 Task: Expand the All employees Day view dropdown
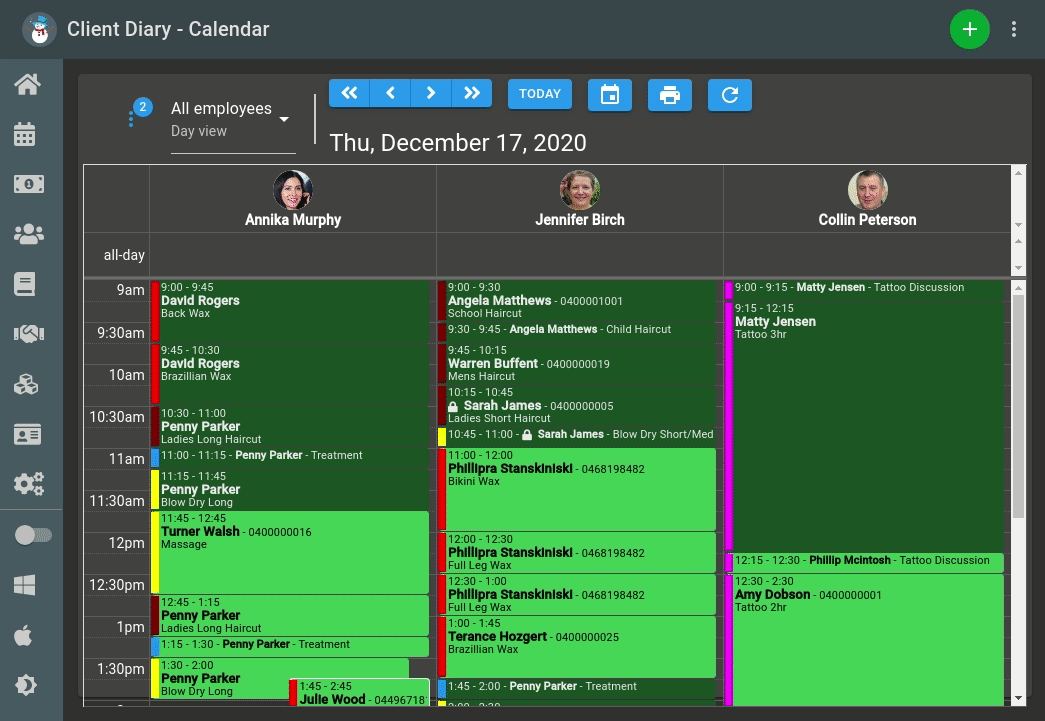click(x=233, y=119)
